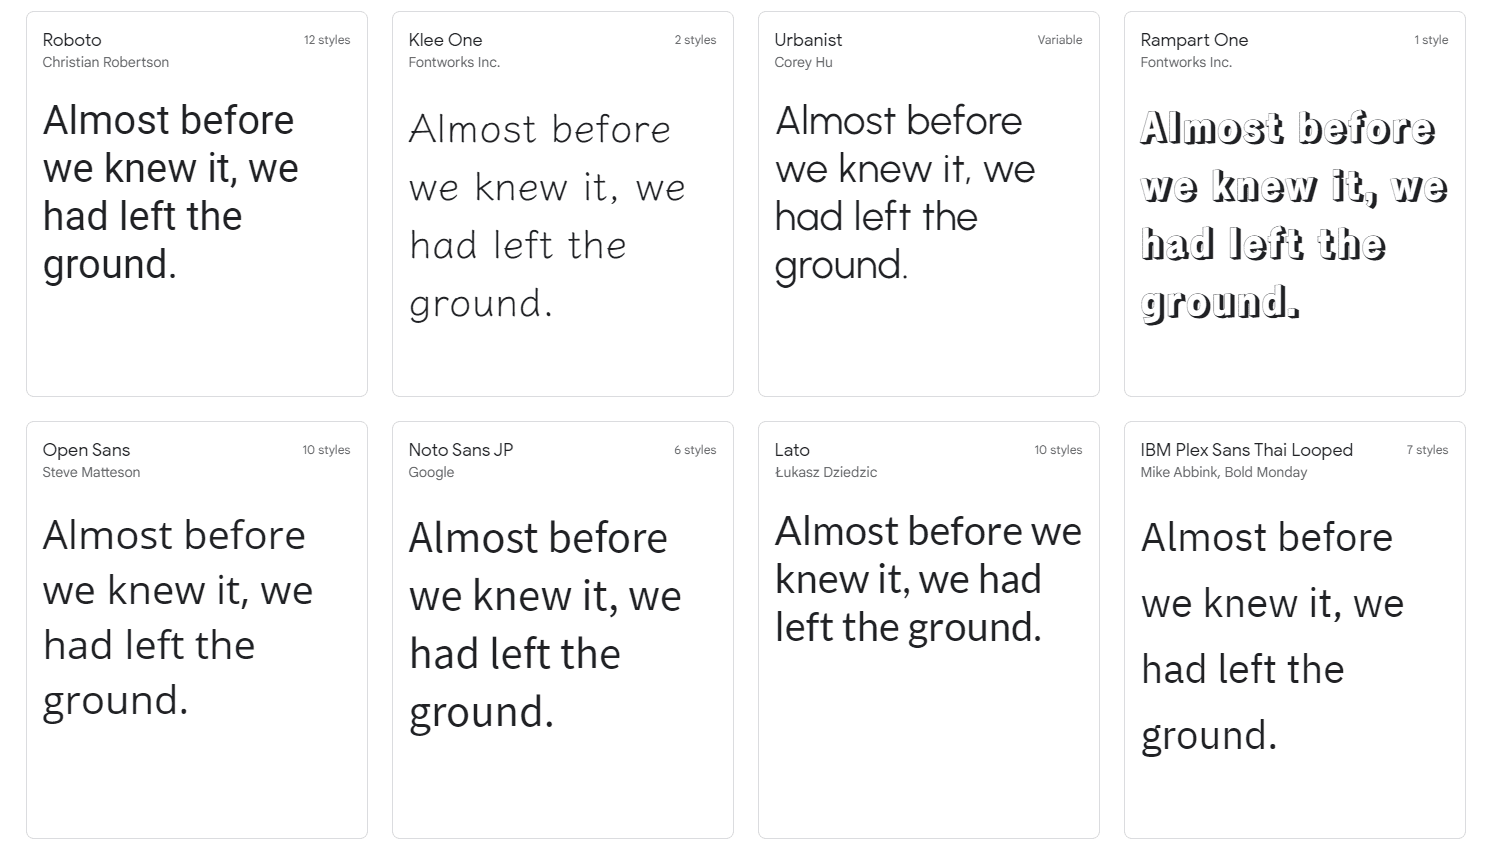1497x849 pixels.
Task: Click the Google designer label under Noto Sans JP
Action: click(430, 472)
